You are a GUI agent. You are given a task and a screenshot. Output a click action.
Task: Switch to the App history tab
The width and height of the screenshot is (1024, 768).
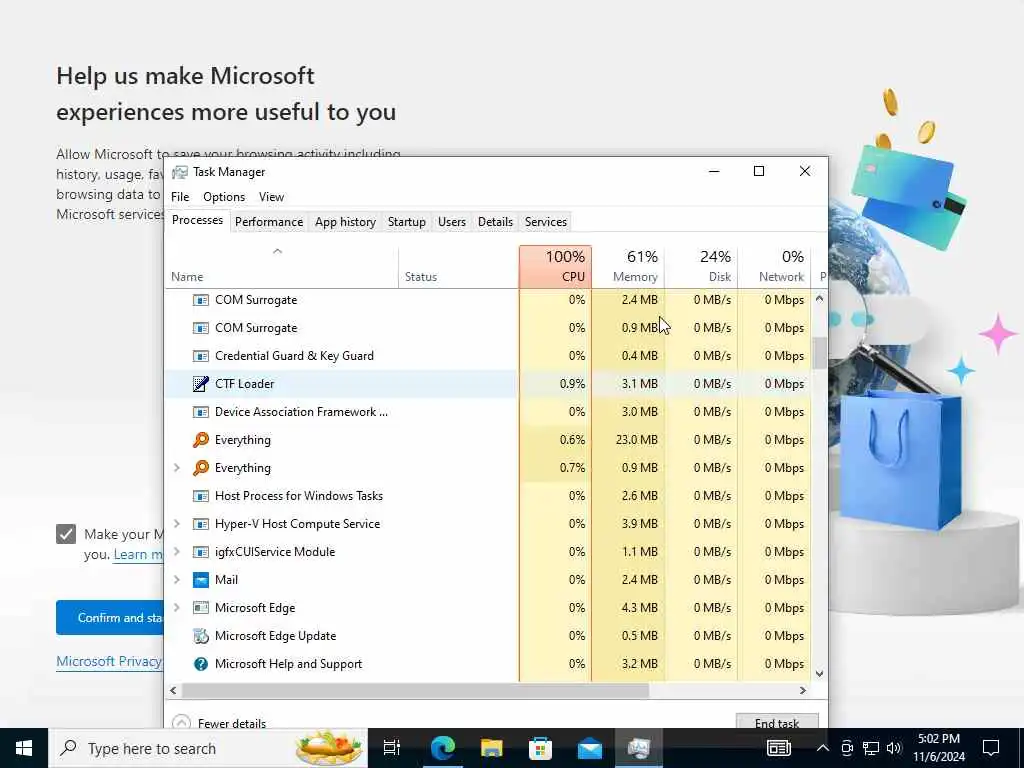coord(345,222)
